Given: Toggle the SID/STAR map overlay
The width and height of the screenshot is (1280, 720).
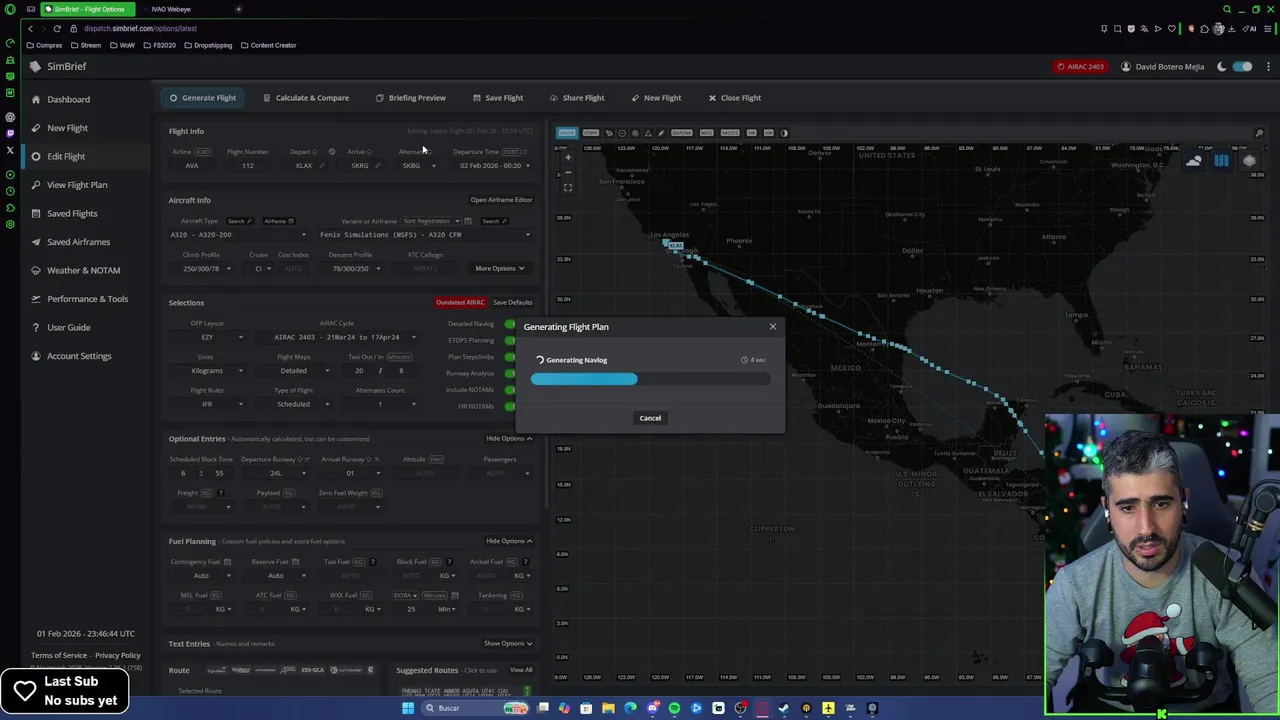Looking at the screenshot, I should coord(682,133).
